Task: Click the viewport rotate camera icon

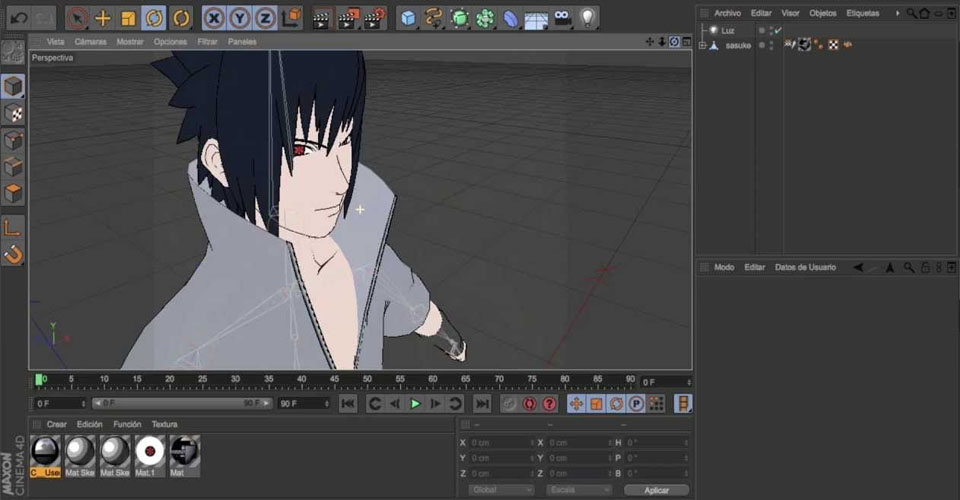Action: pyautogui.click(x=674, y=42)
